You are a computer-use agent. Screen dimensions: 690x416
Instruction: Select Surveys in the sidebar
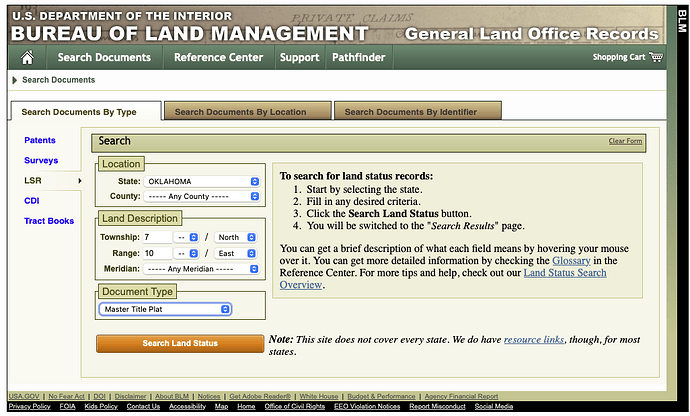[41, 161]
